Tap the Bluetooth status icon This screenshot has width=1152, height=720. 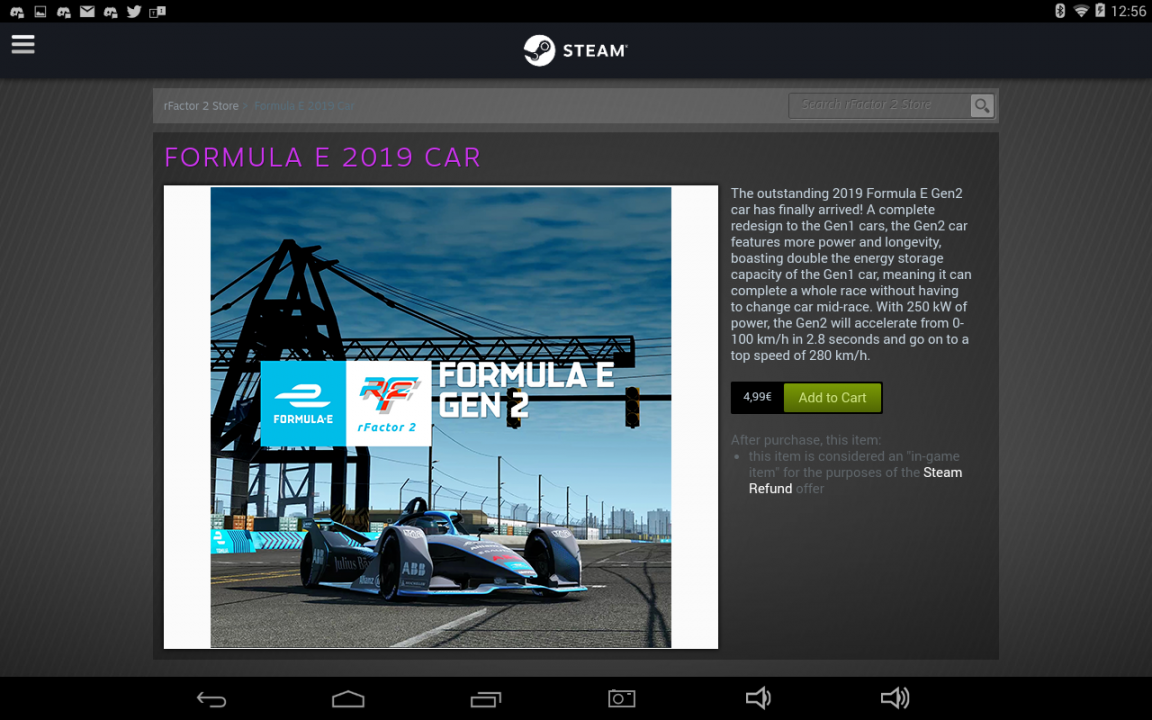pos(1059,10)
